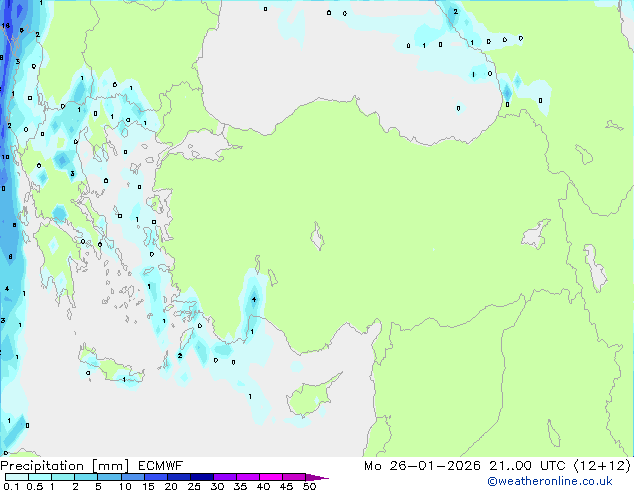This screenshot has height=490, width=634.
Task: Click the 30–35 mm purple legend swatch
Action: pyautogui.click(x=224, y=477)
